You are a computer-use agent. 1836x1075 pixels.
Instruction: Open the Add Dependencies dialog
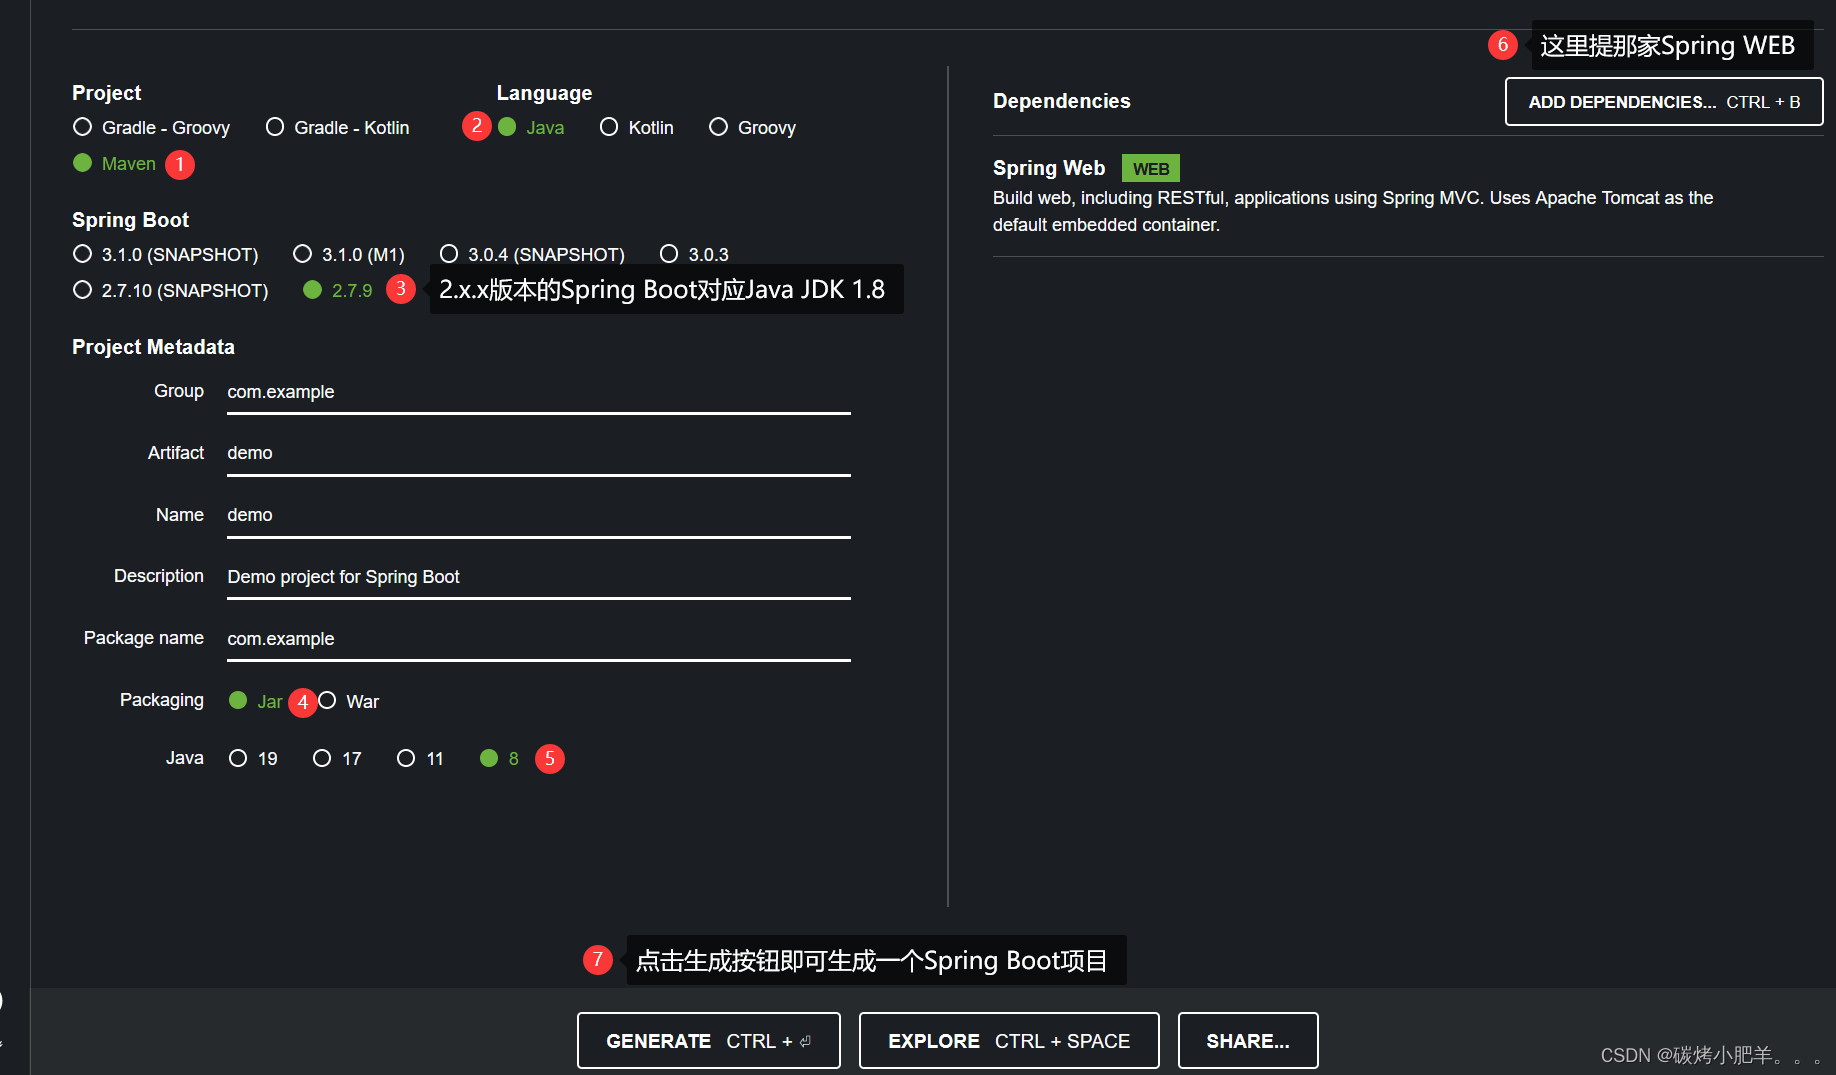pos(1664,102)
